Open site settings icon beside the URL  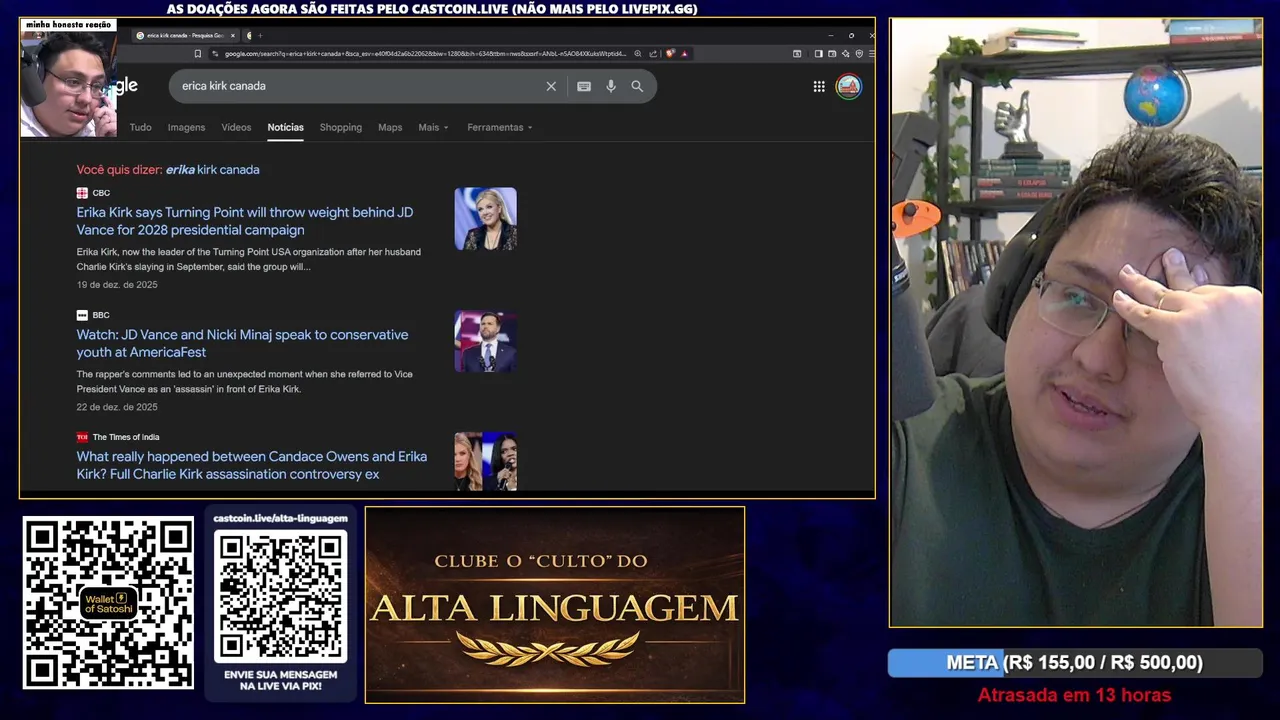pyautogui.click(x=215, y=54)
